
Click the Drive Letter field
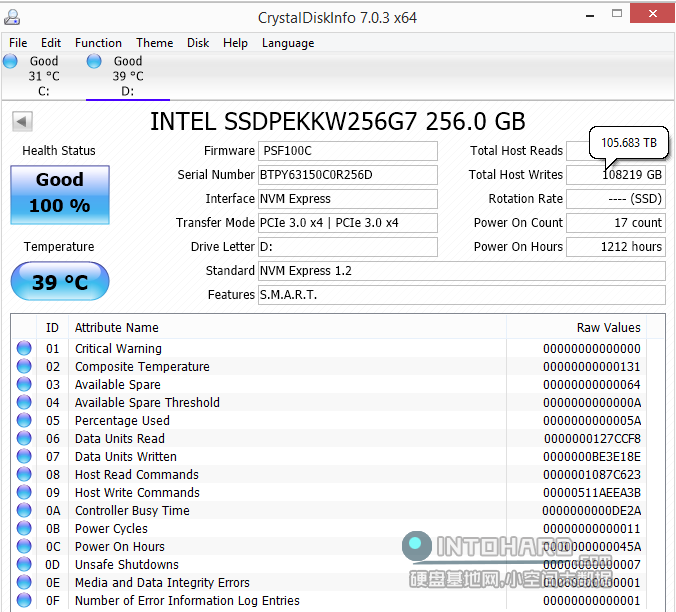pyautogui.click(x=348, y=247)
